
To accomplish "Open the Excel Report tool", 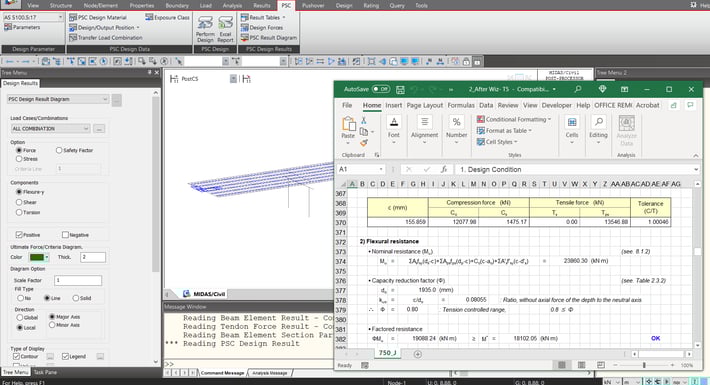I will click(x=225, y=29).
